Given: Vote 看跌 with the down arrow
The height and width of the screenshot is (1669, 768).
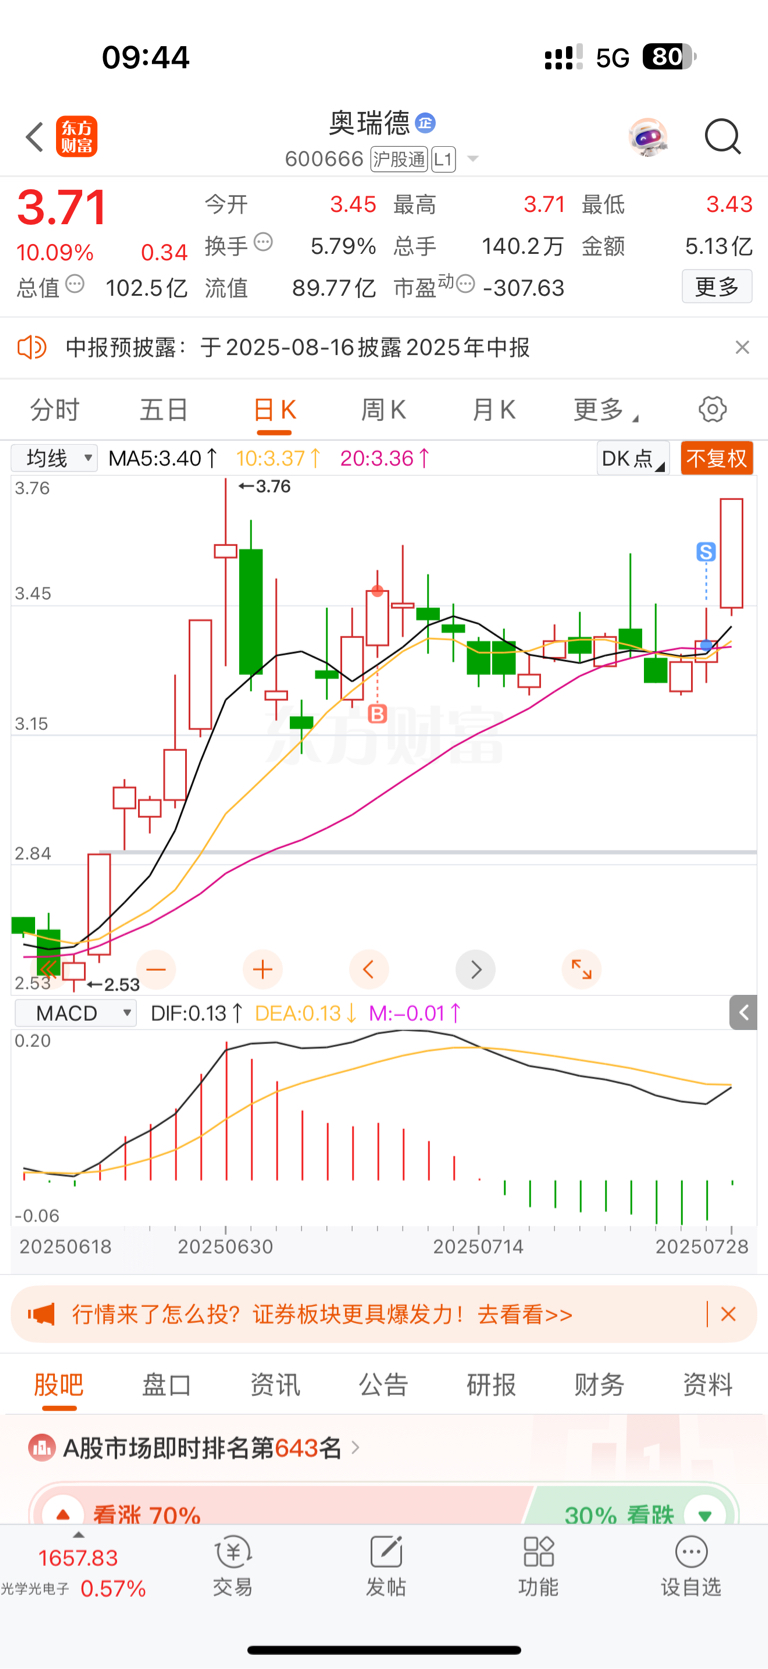Looking at the screenshot, I should click(x=704, y=1514).
